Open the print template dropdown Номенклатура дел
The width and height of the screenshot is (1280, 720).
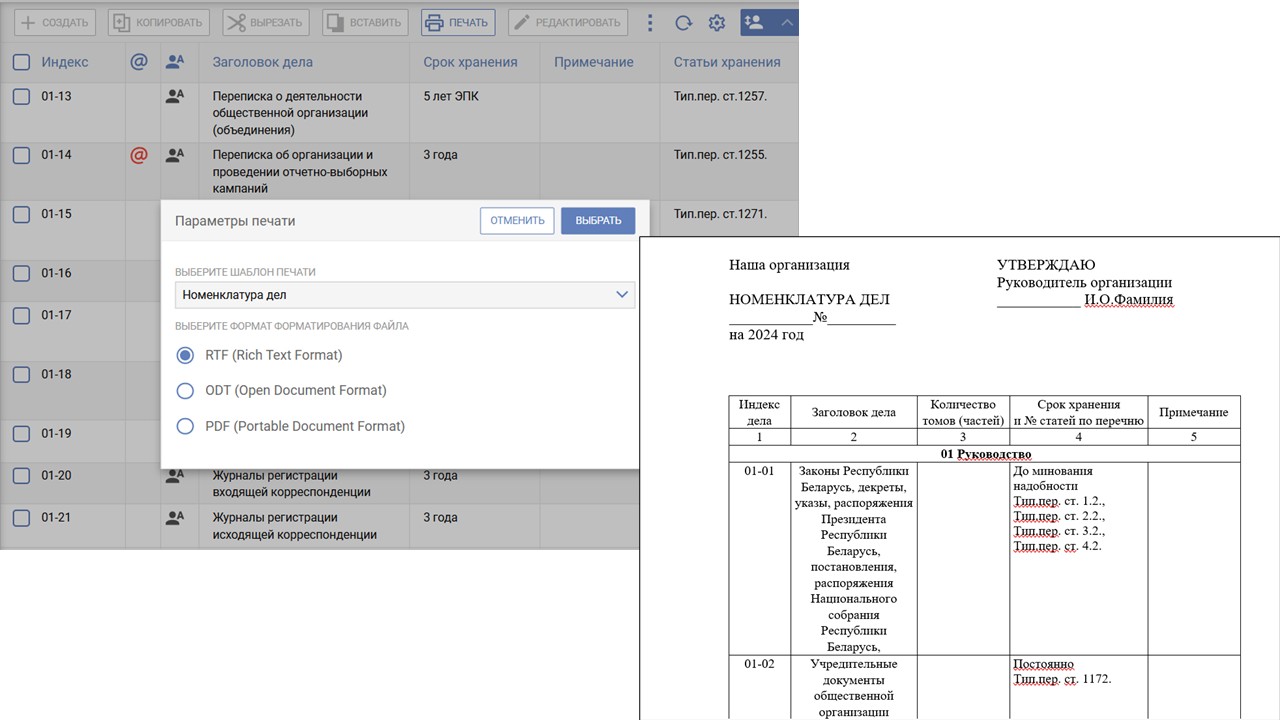pyautogui.click(x=404, y=295)
